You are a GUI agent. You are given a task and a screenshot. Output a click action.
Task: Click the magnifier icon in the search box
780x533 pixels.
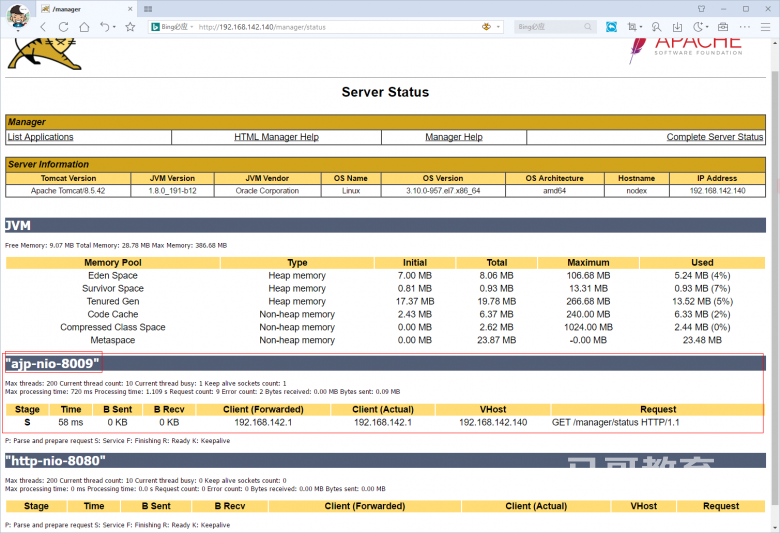tap(588, 27)
